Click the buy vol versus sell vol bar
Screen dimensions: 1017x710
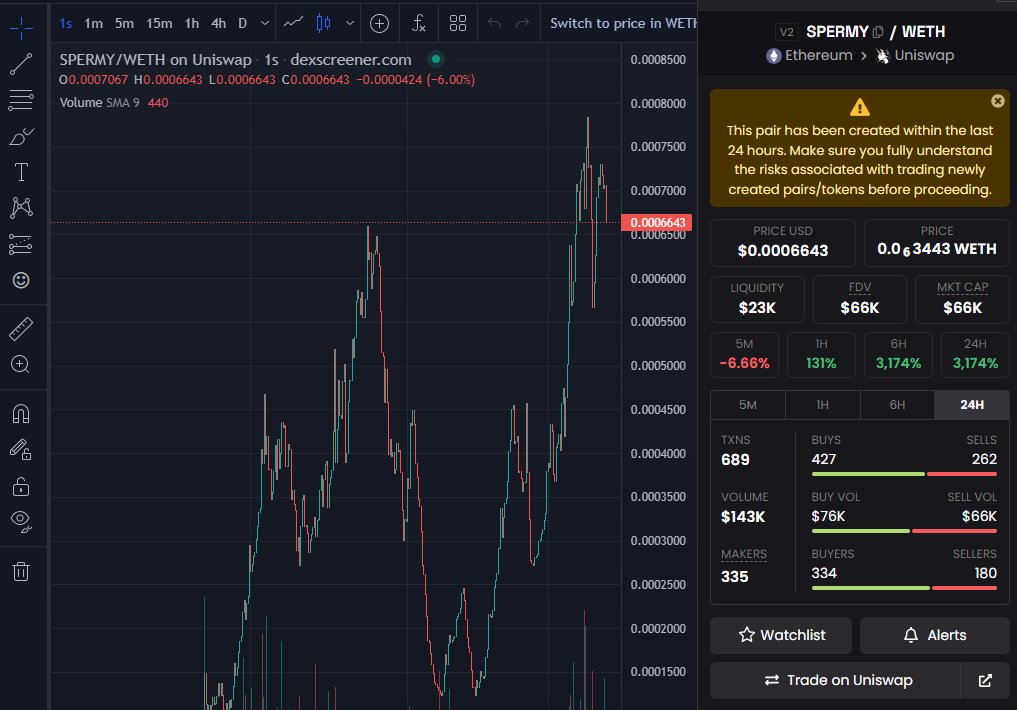click(904, 531)
